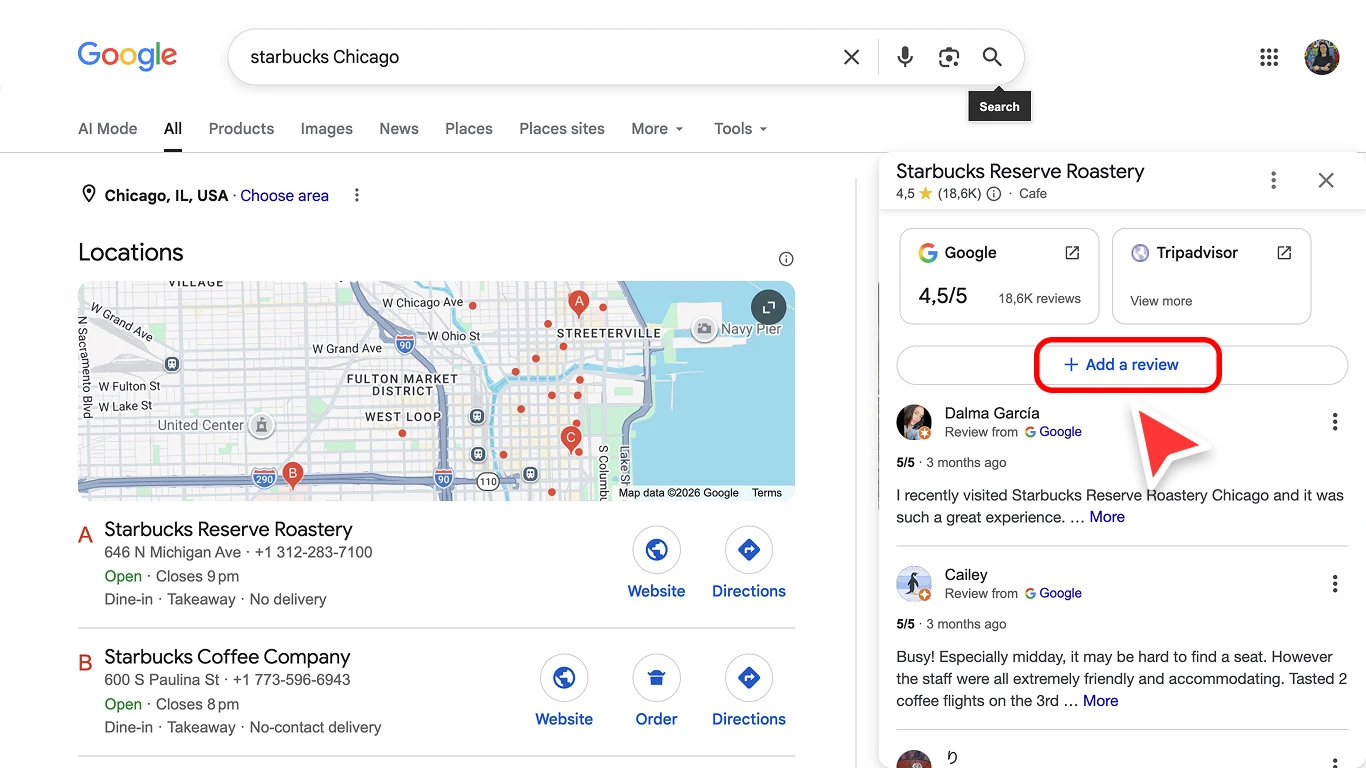Open Google apps grid
Screen dimensions: 1366x768
(1269, 57)
